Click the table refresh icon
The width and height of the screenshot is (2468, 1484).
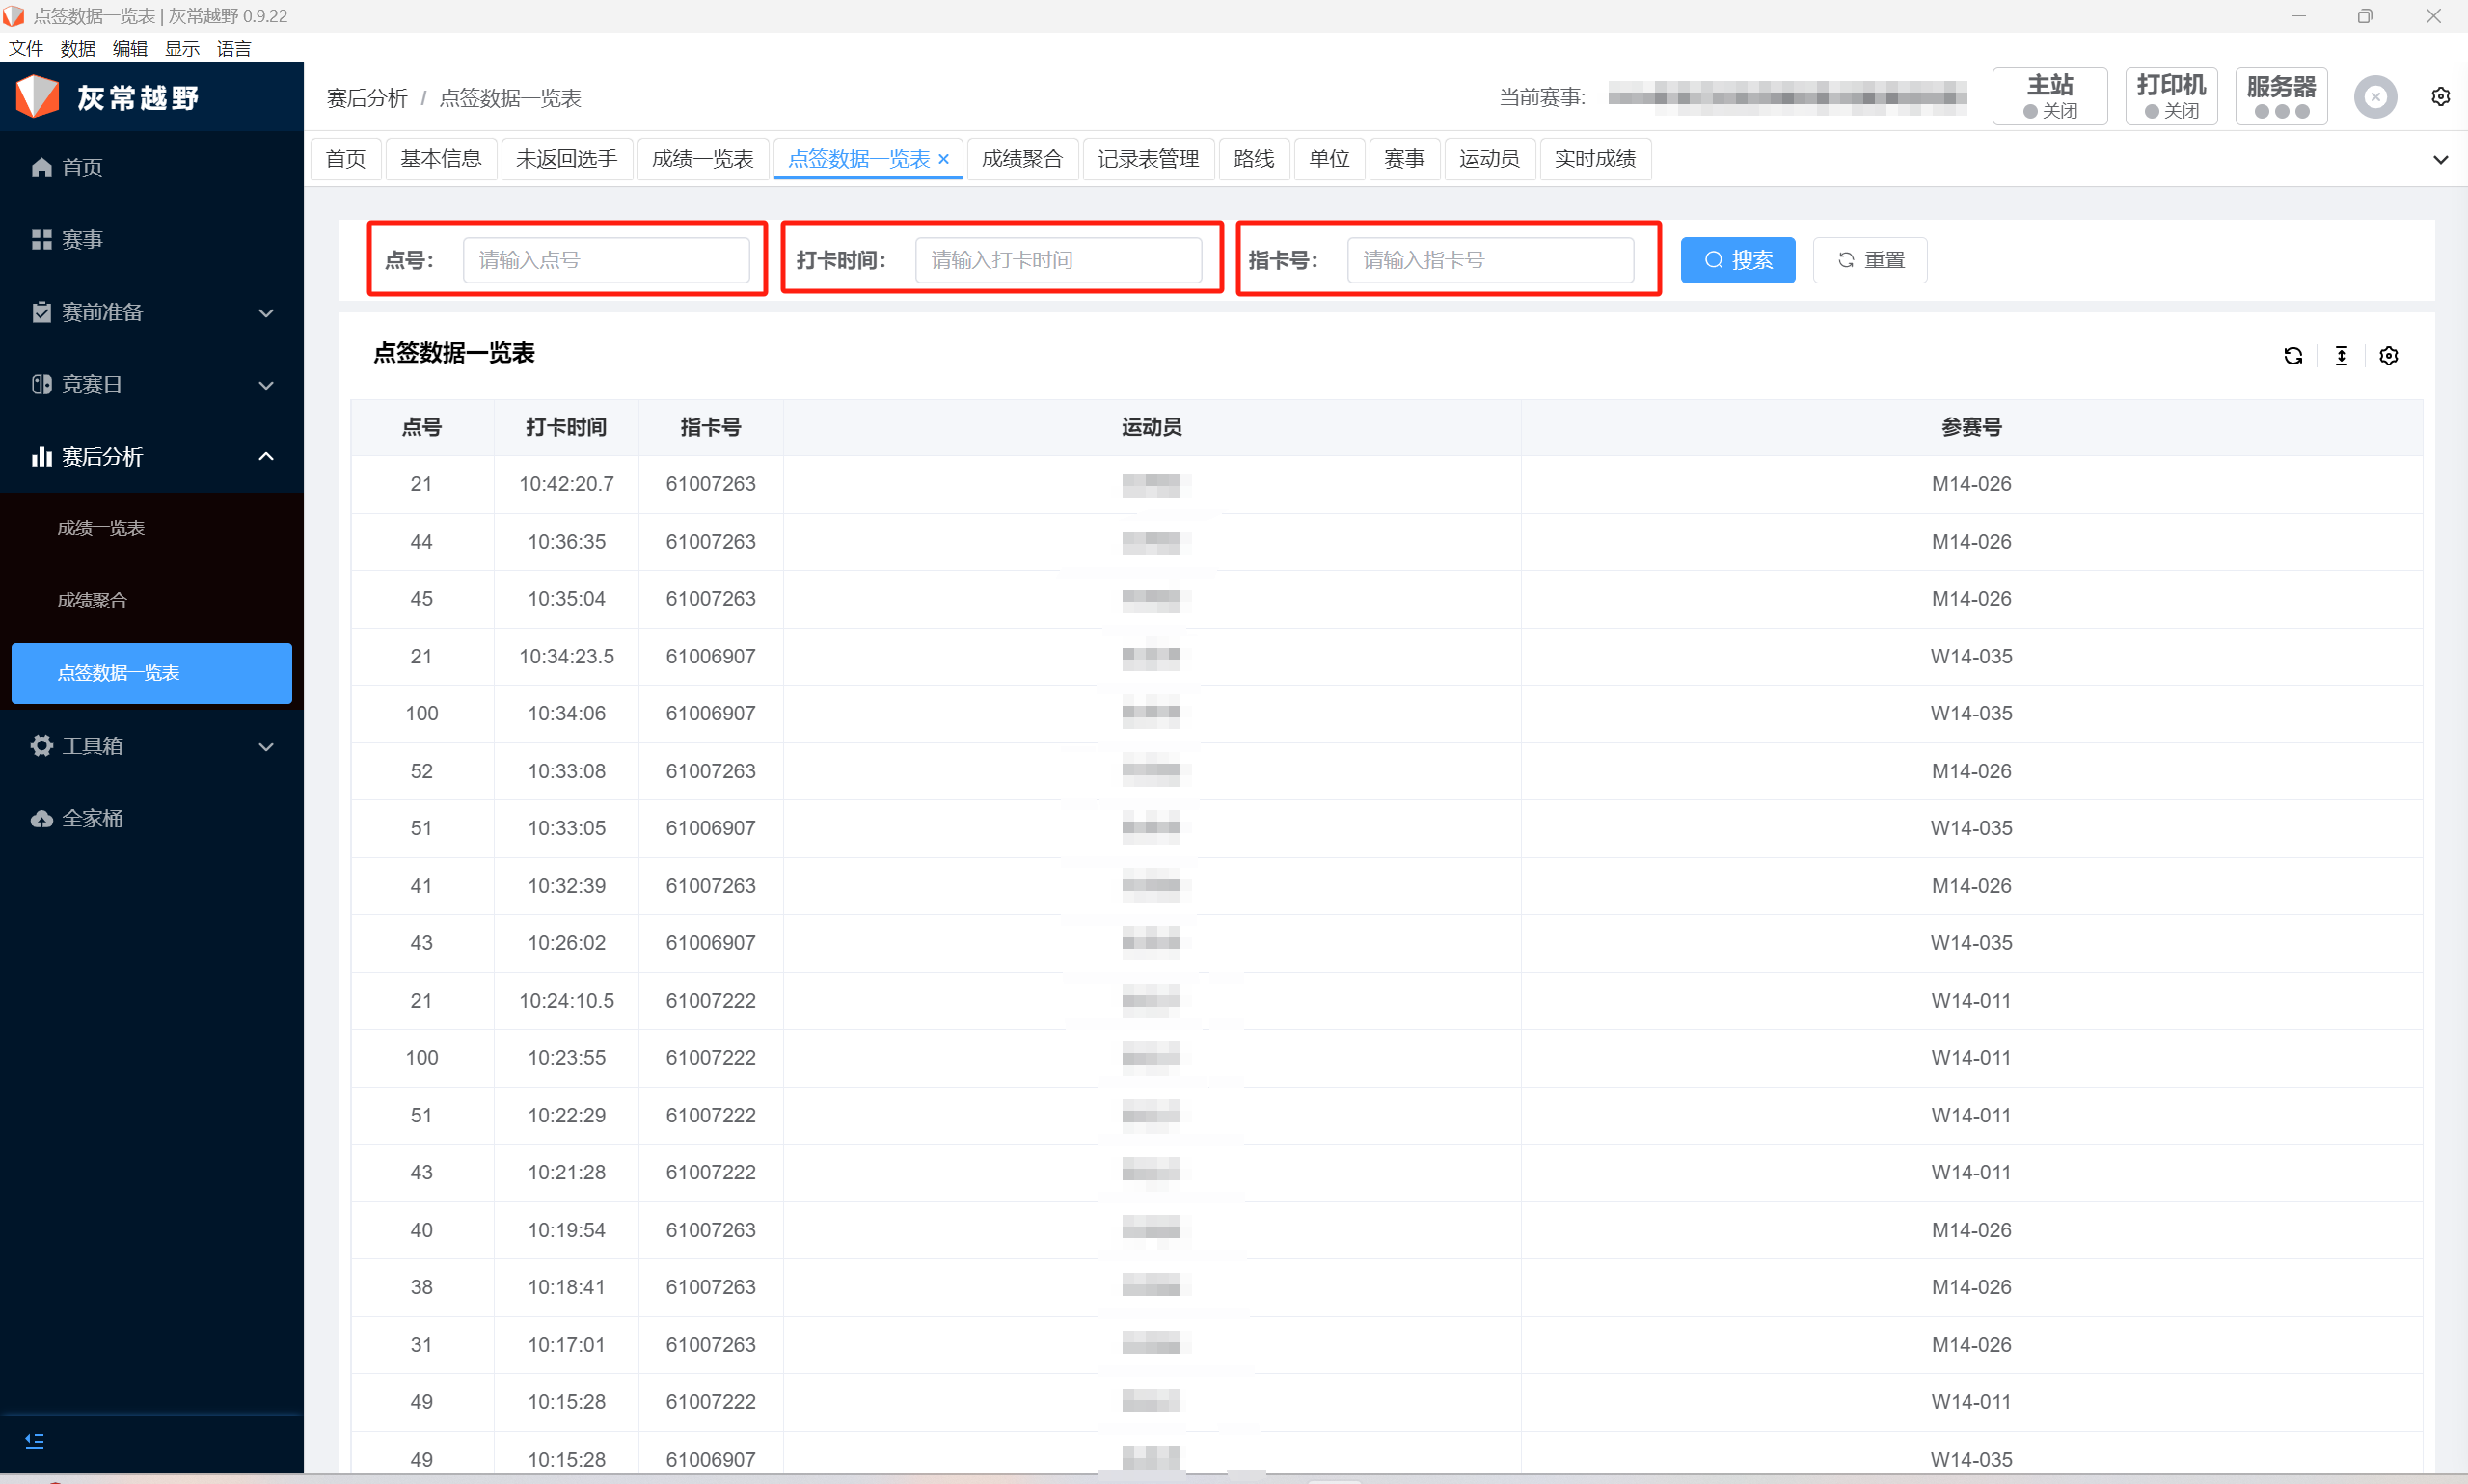click(x=2293, y=356)
